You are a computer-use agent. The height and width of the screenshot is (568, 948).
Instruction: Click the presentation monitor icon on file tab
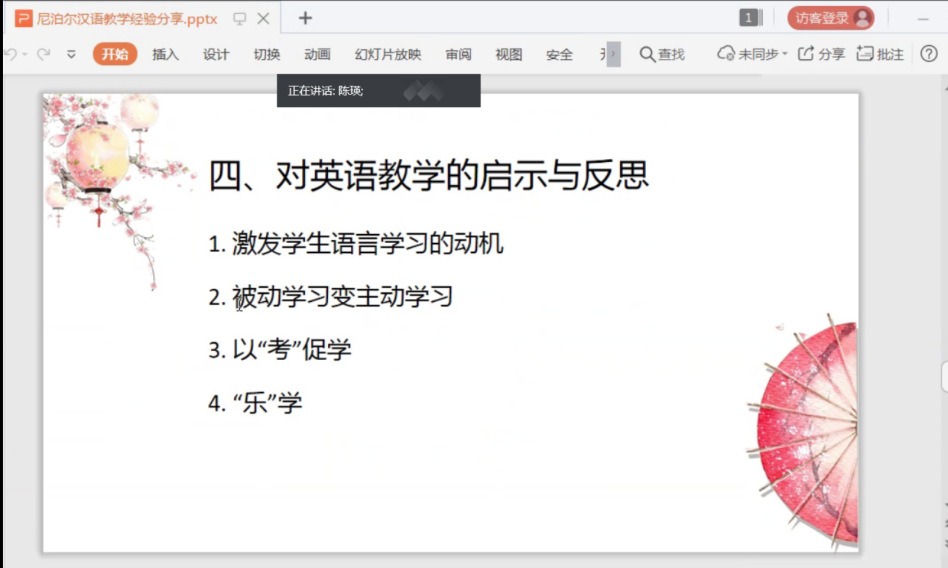pyautogui.click(x=240, y=18)
